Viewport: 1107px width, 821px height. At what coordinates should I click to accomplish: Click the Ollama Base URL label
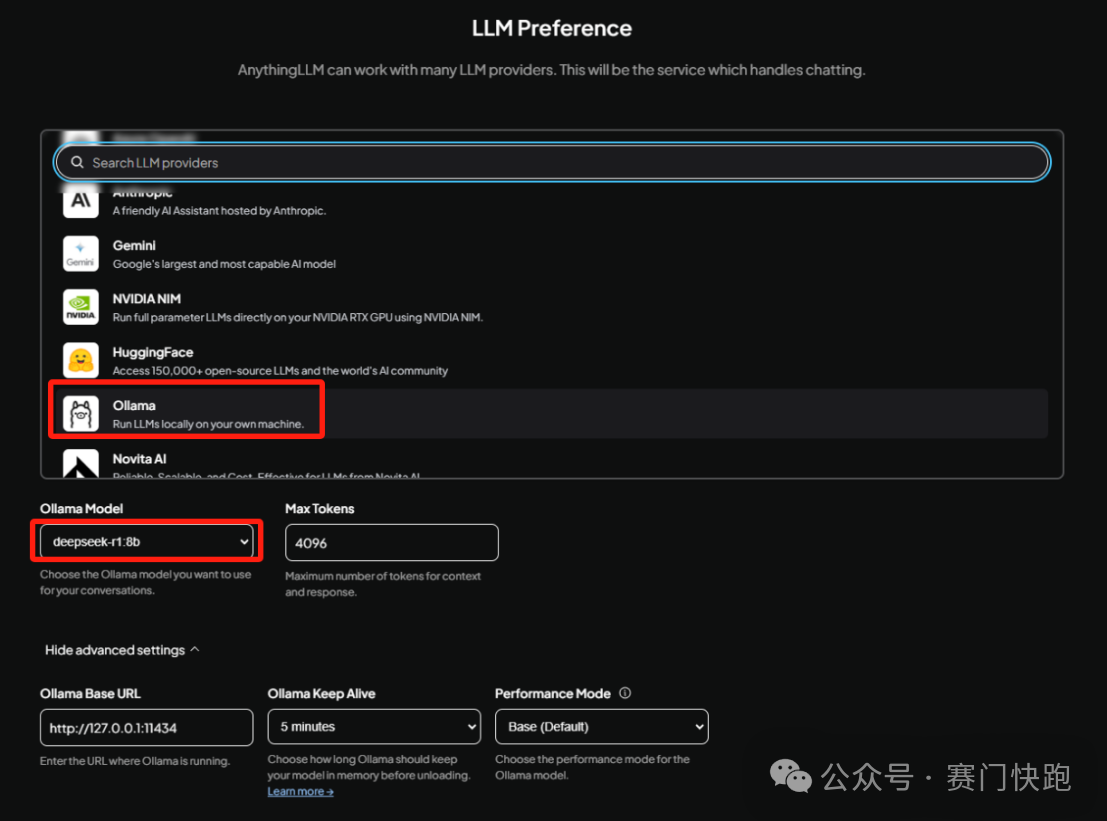click(90, 693)
